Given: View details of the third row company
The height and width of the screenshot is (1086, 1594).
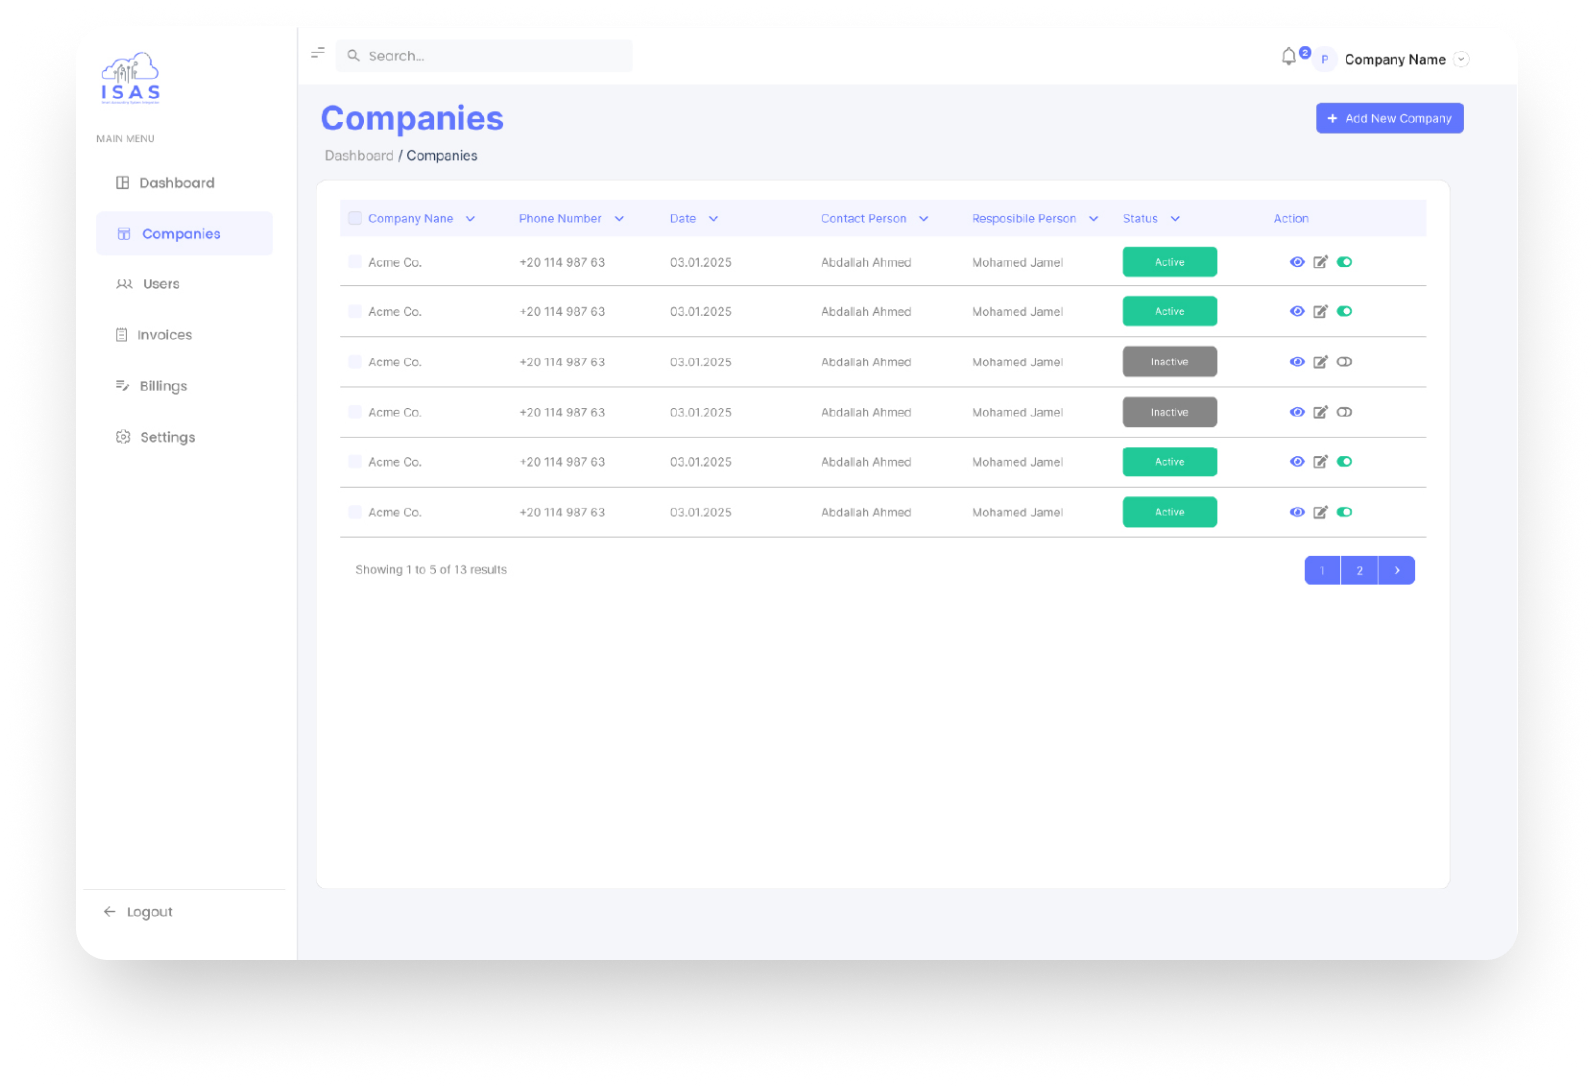Looking at the screenshot, I should coord(1297,362).
